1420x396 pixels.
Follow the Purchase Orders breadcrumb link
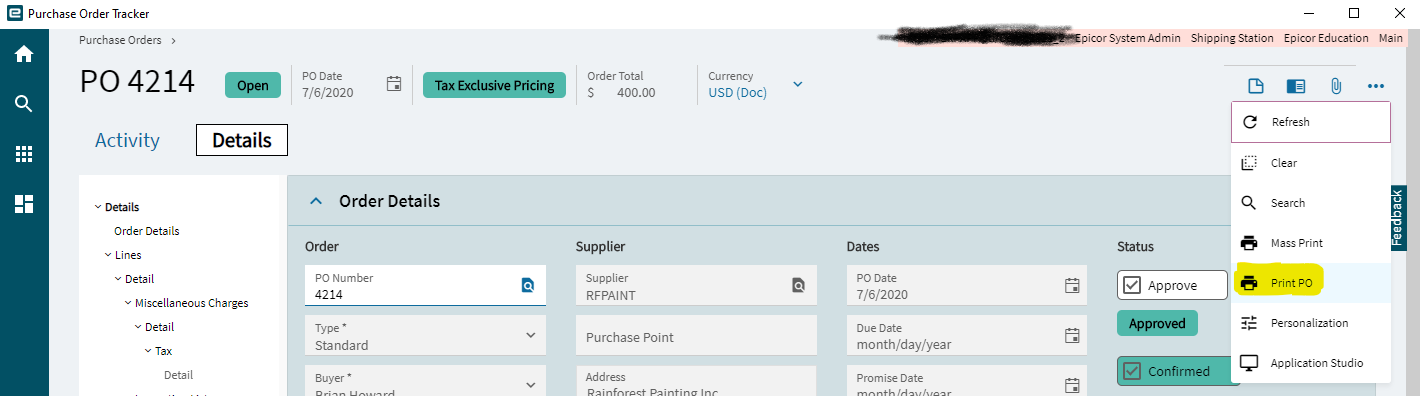pos(120,40)
